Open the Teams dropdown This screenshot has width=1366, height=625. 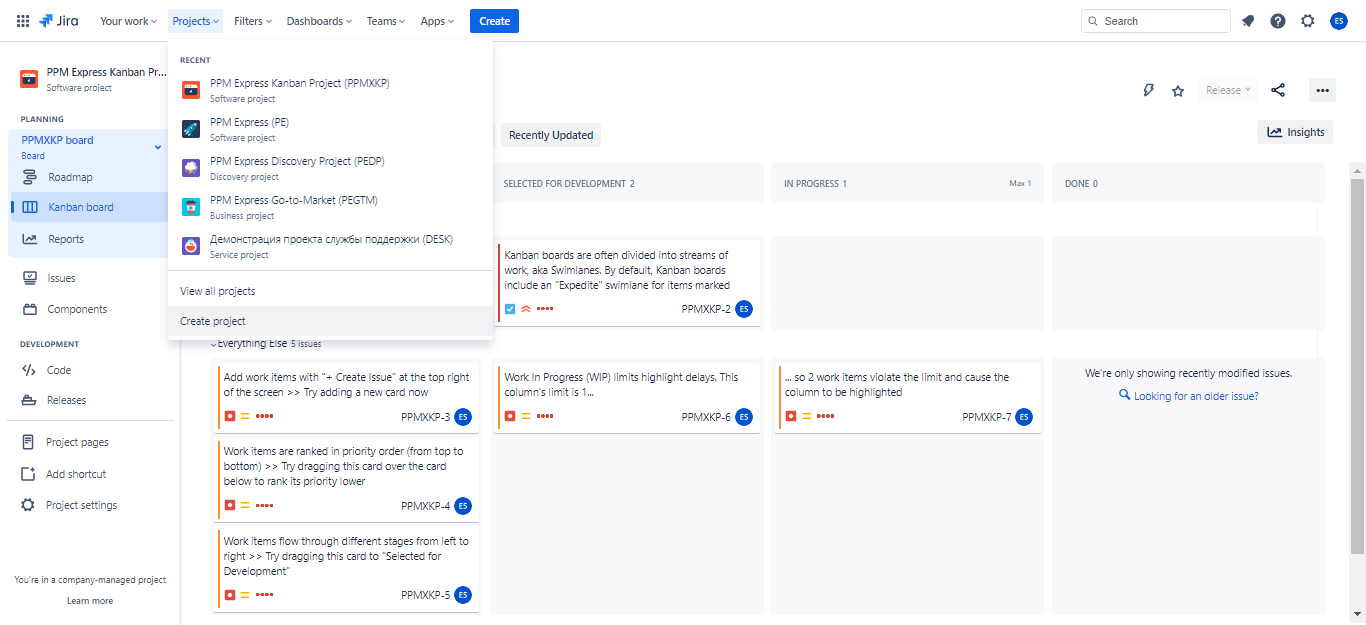(386, 21)
